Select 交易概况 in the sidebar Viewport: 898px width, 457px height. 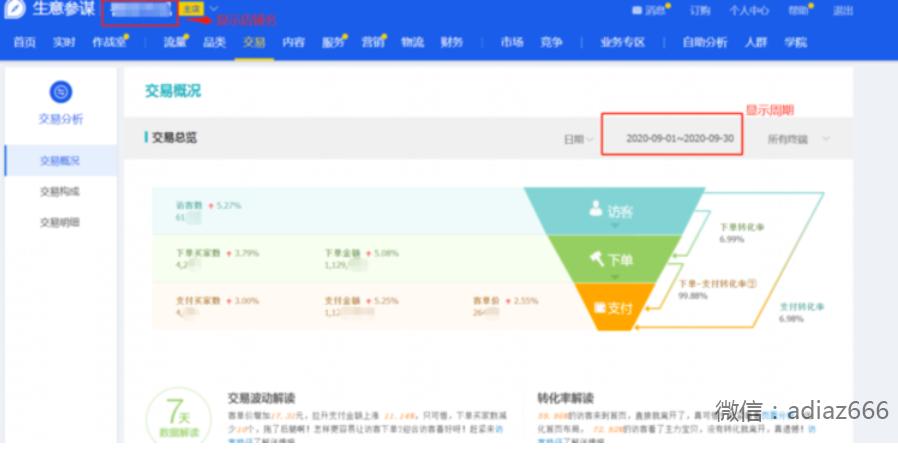point(60,161)
